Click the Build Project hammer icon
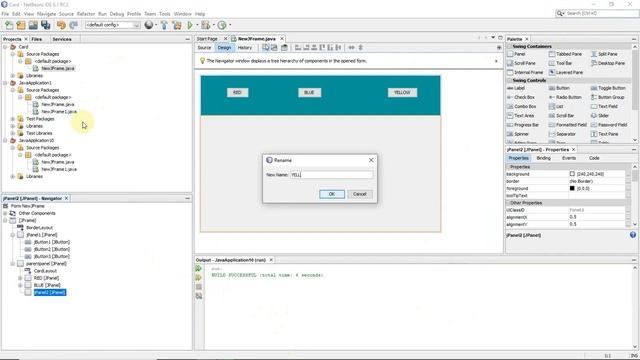The width and height of the screenshot is (640, 360). click(x=164, y=25)
